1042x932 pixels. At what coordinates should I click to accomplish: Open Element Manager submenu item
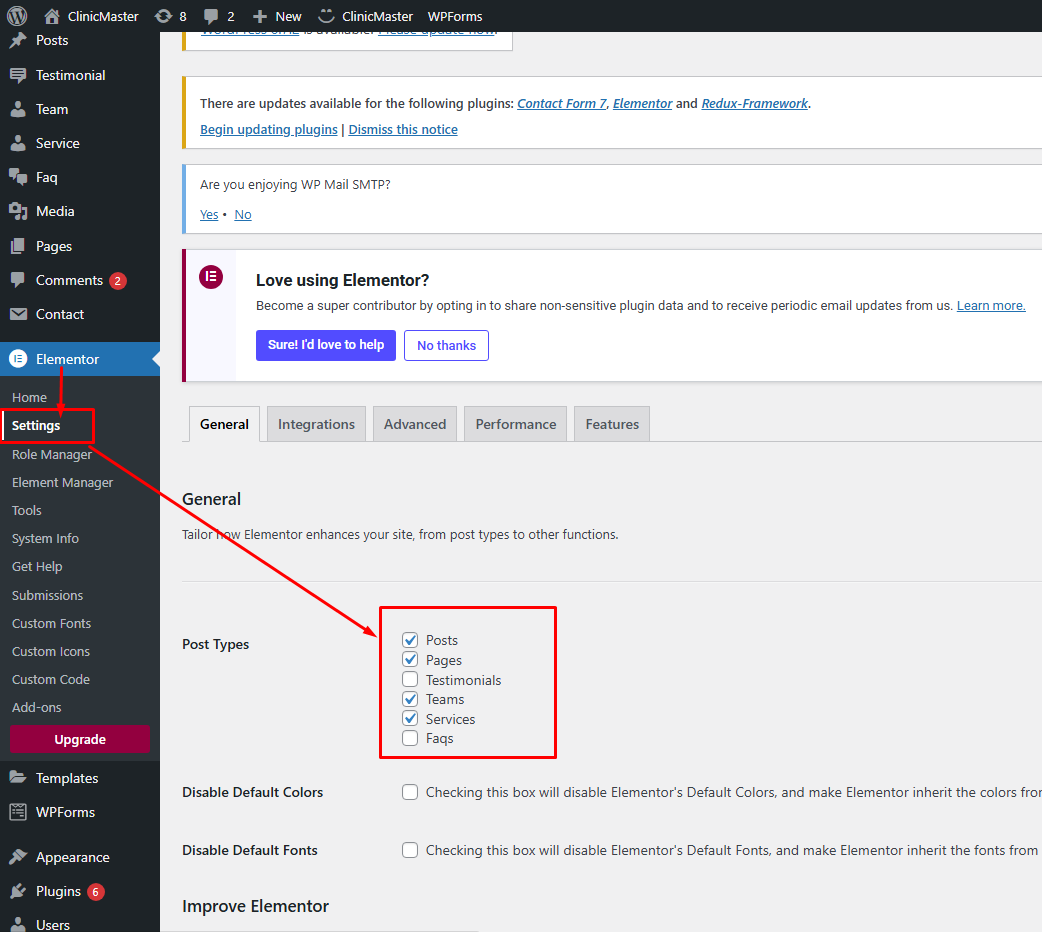point(62,483)
